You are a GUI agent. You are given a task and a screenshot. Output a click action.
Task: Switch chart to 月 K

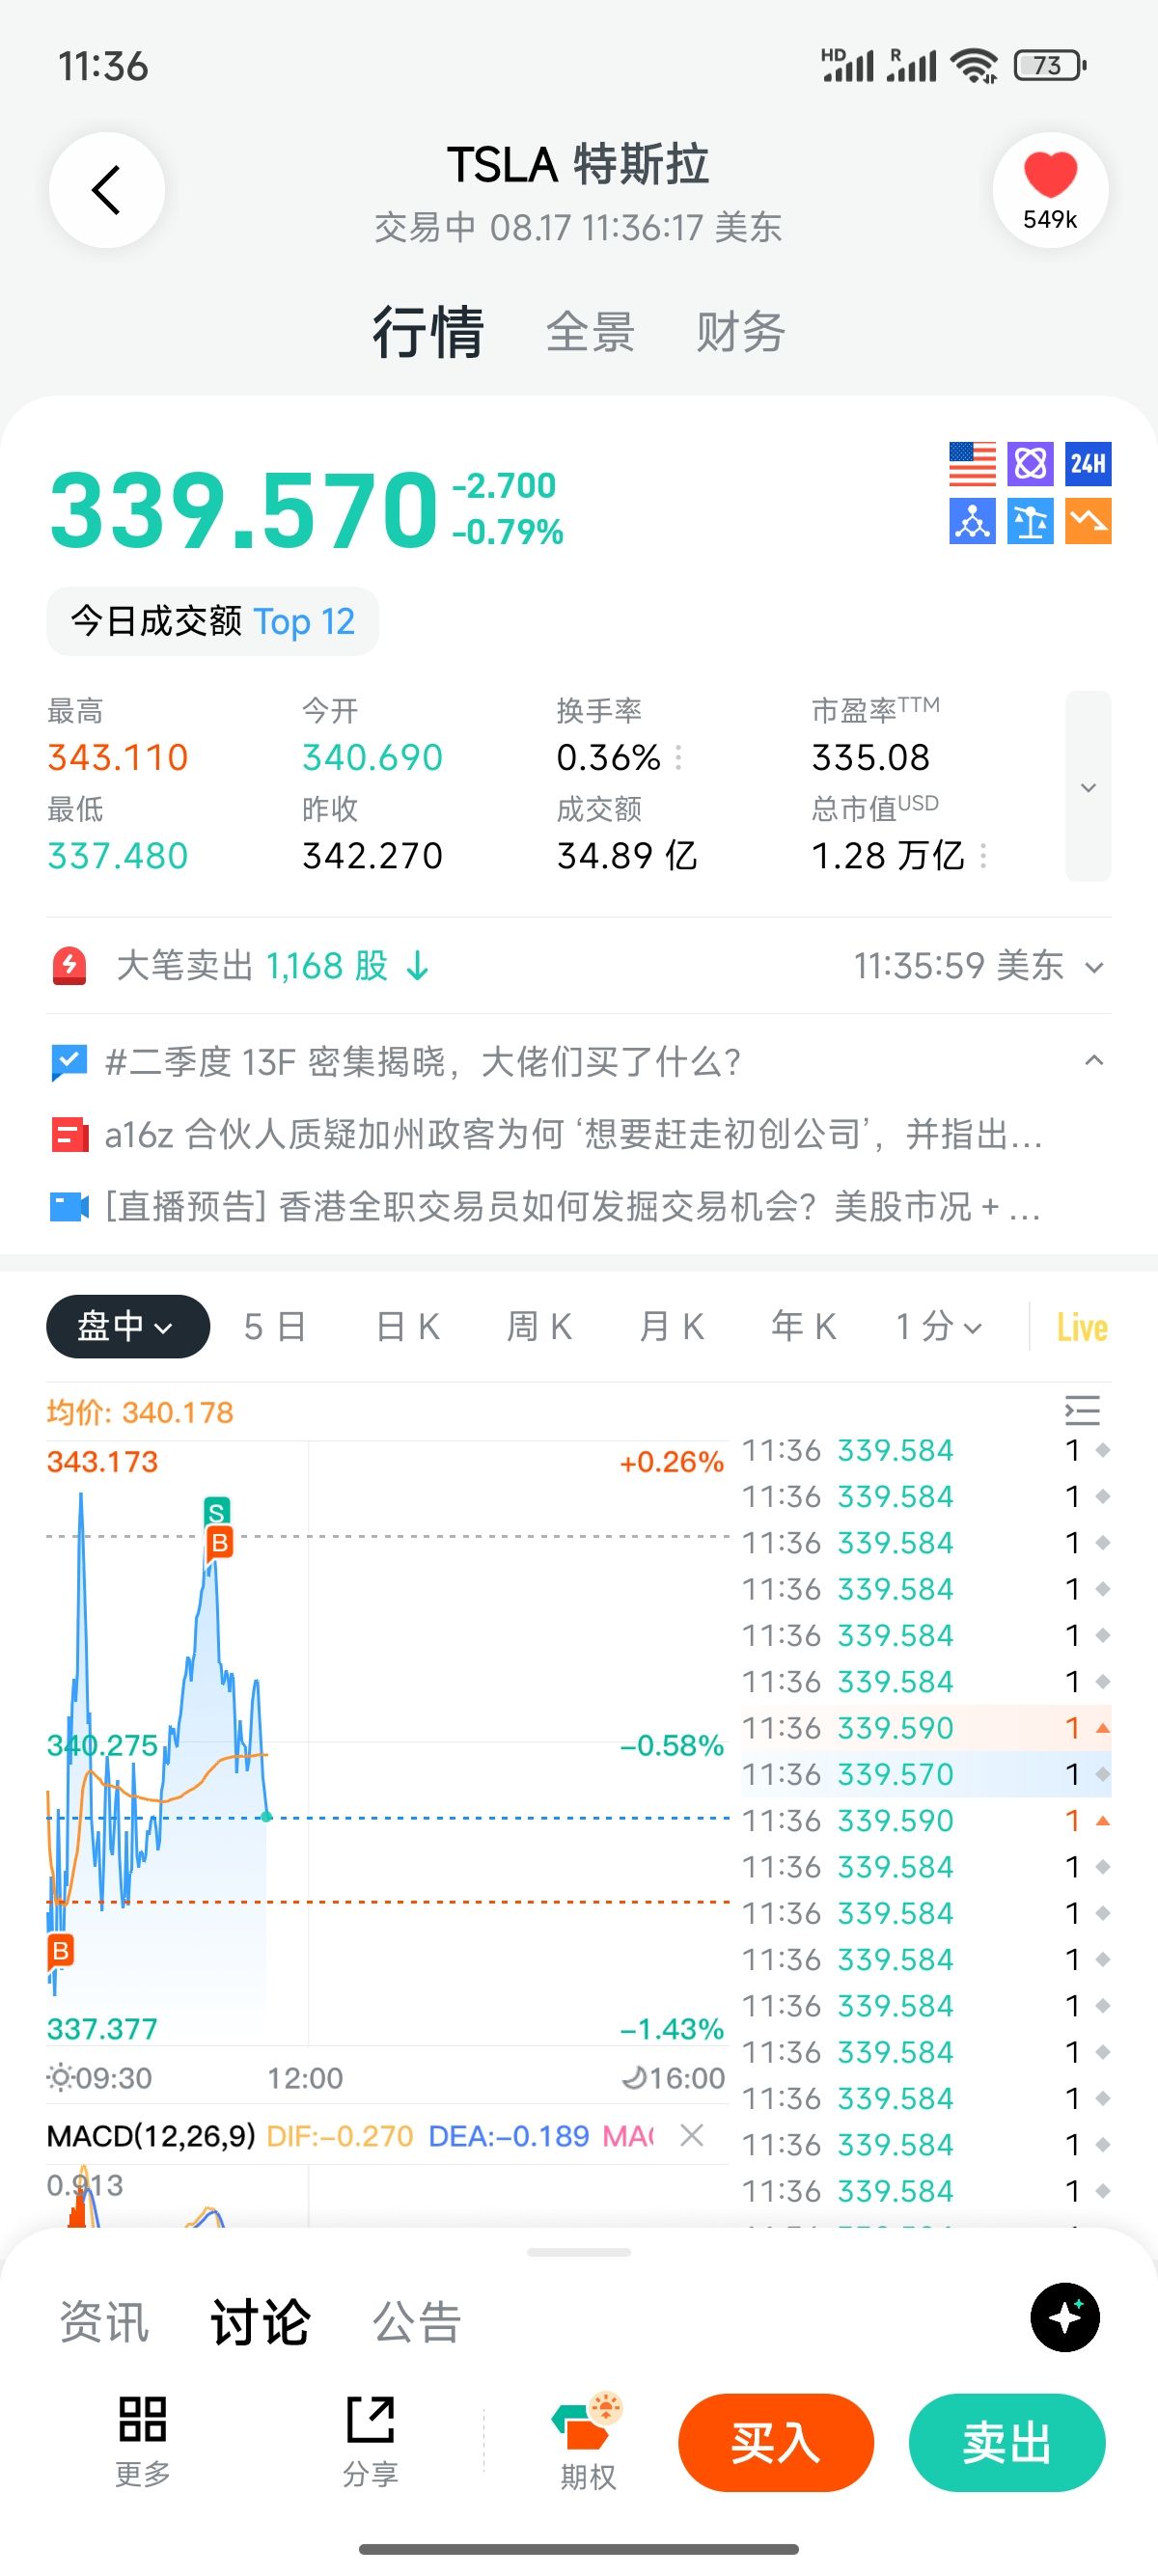pos(671,1327)
